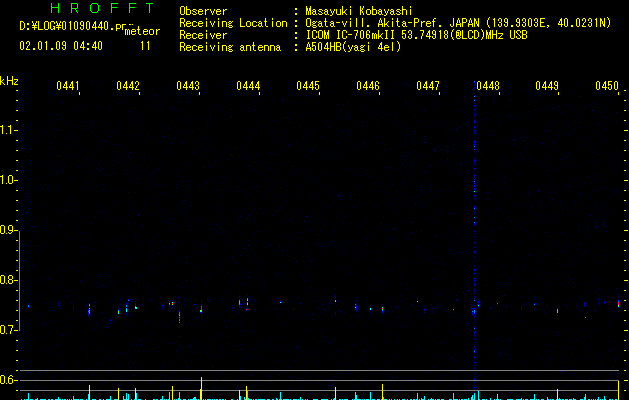Click the 0.8 kHz axis label
Viewport: 629px width, 400px height.
[8, 280]
